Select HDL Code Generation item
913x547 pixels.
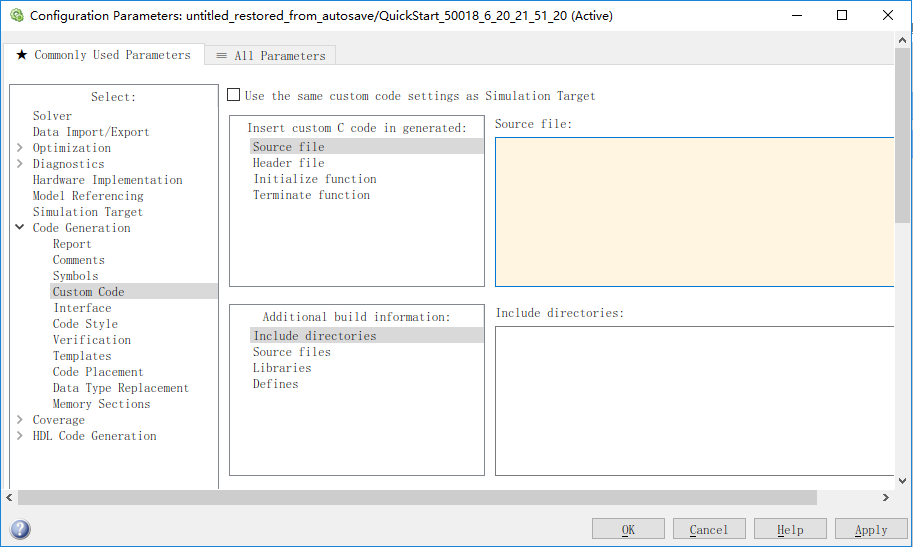[x=94, y=436]
